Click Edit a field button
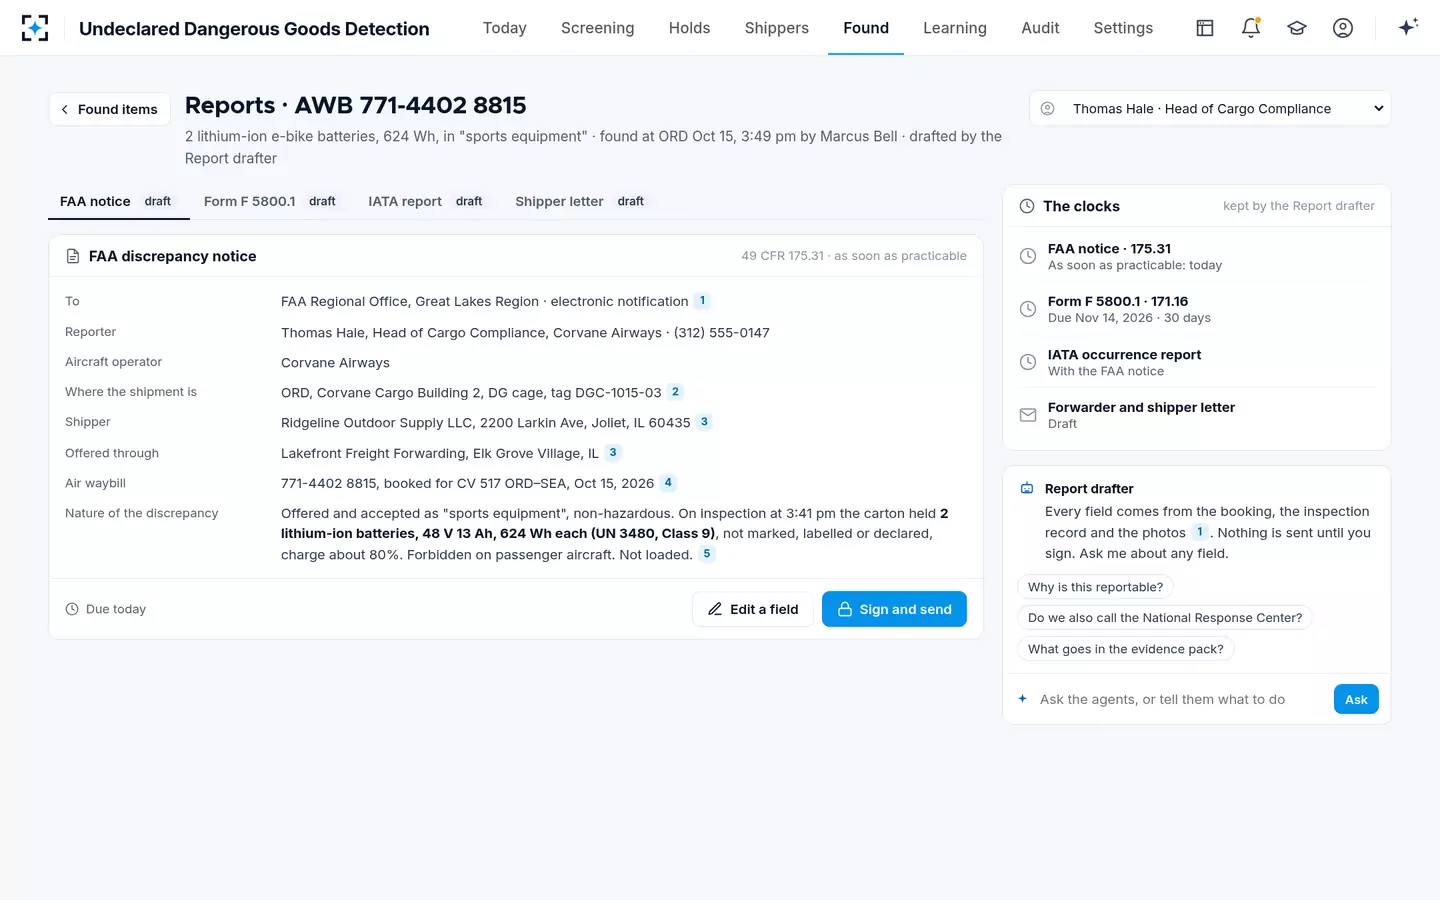1440x900 pixels. (753, 609)
